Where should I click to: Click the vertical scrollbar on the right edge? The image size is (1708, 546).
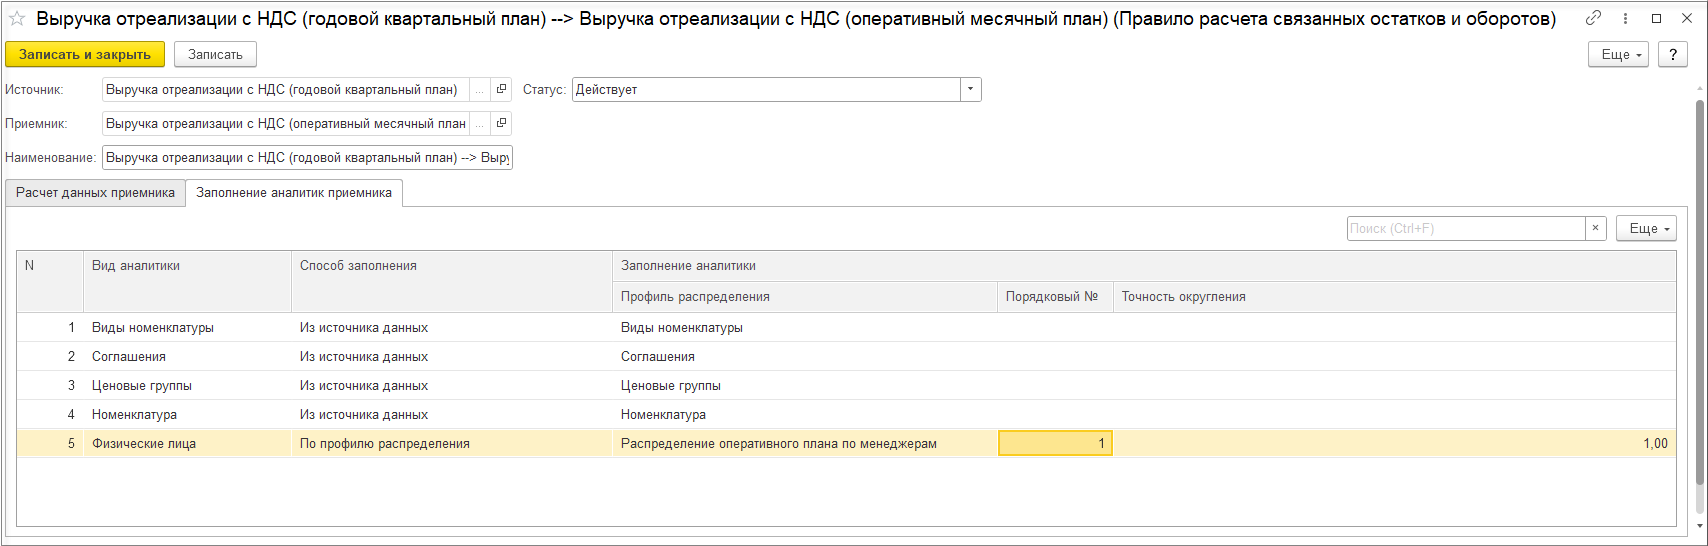coord(1700,300)
